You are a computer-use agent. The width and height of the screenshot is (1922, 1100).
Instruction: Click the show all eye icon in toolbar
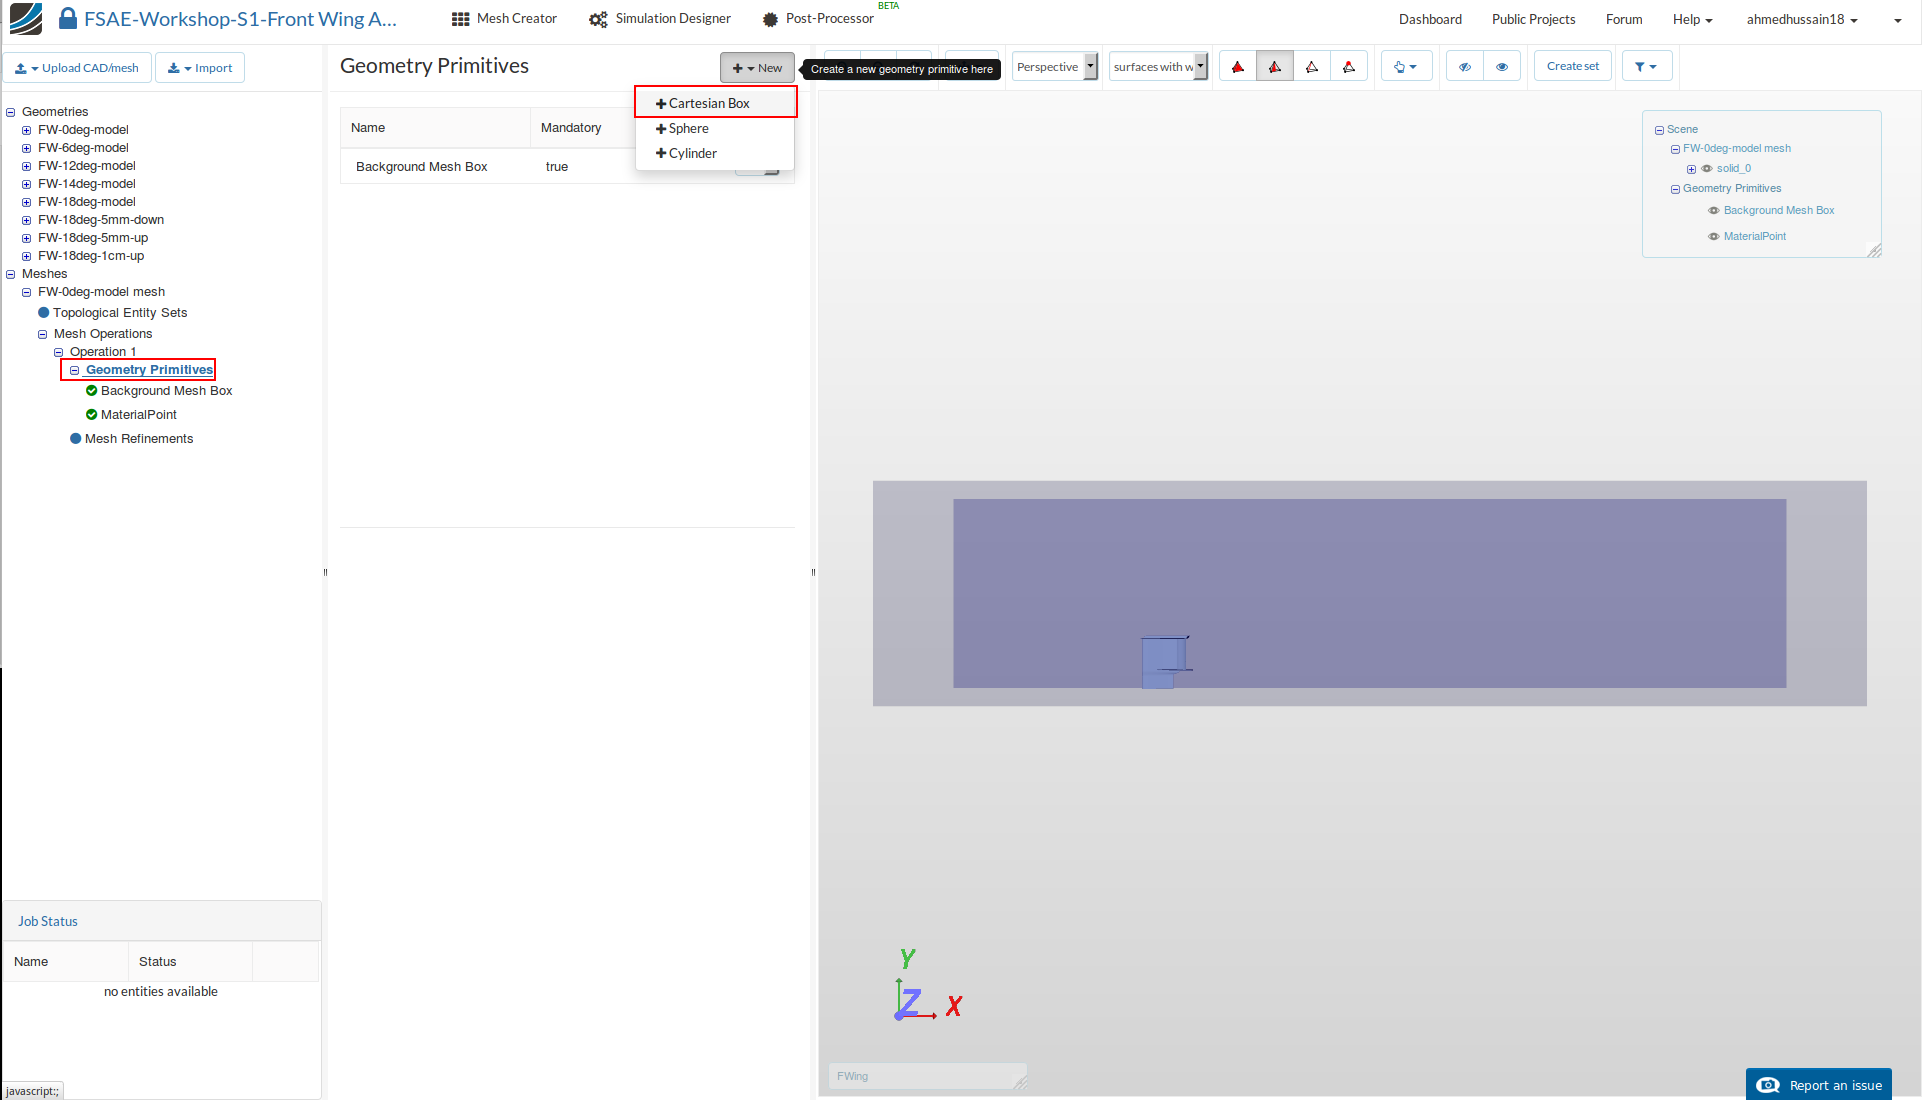tap(1502, 67)
